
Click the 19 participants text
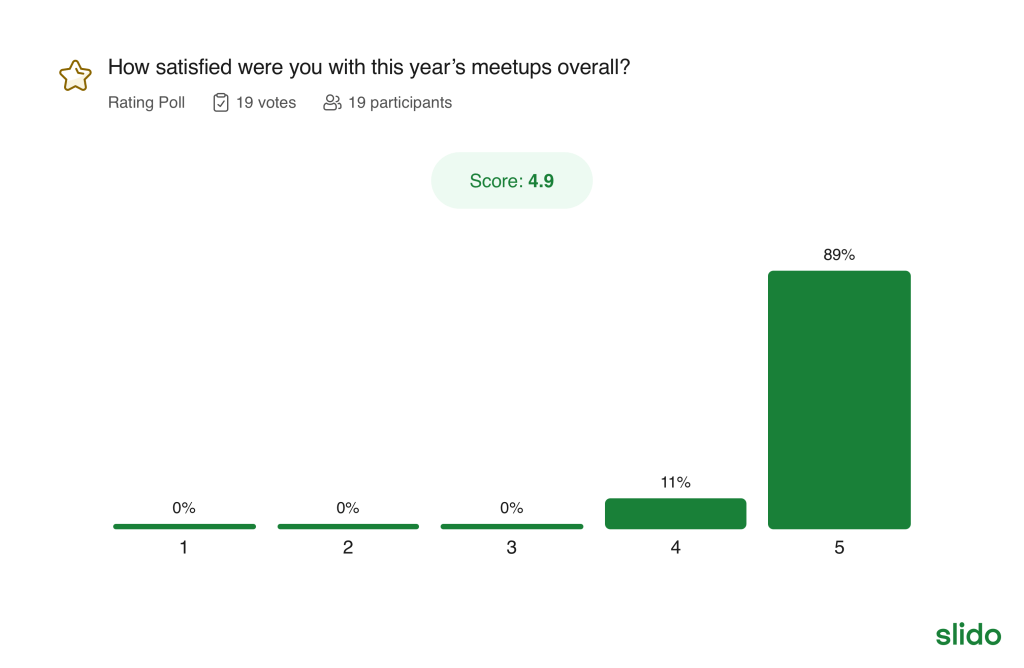(400, 102)
